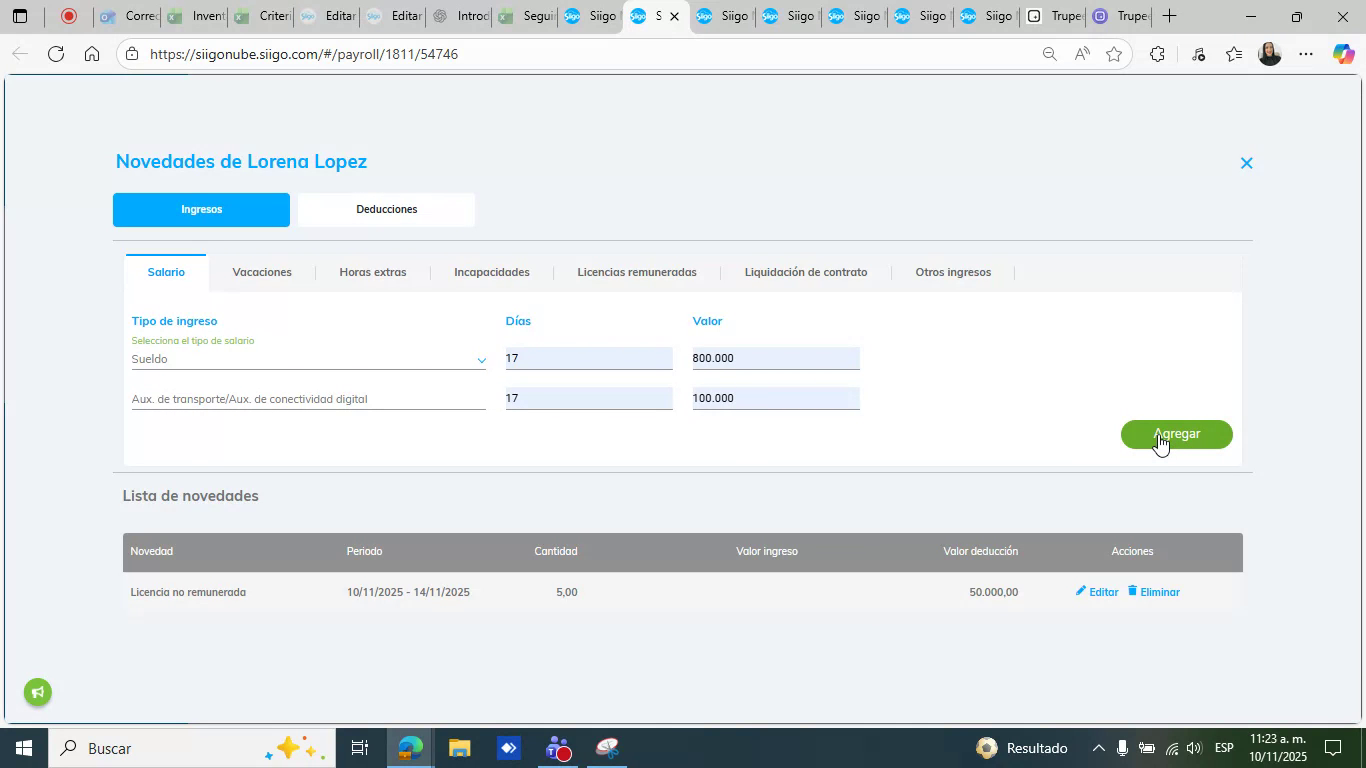Open File Explorer from the taskbar

tap(459, 748)
